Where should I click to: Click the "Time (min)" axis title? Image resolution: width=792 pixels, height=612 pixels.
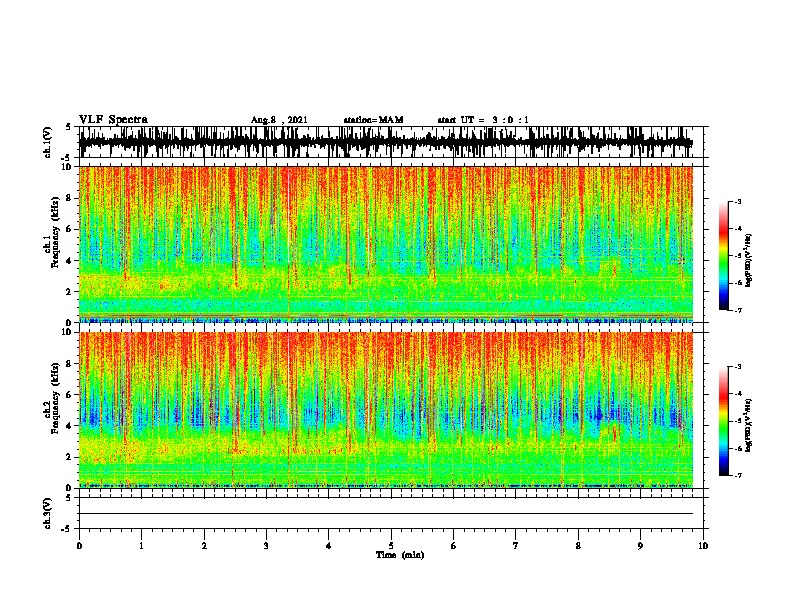coord(400,555)
